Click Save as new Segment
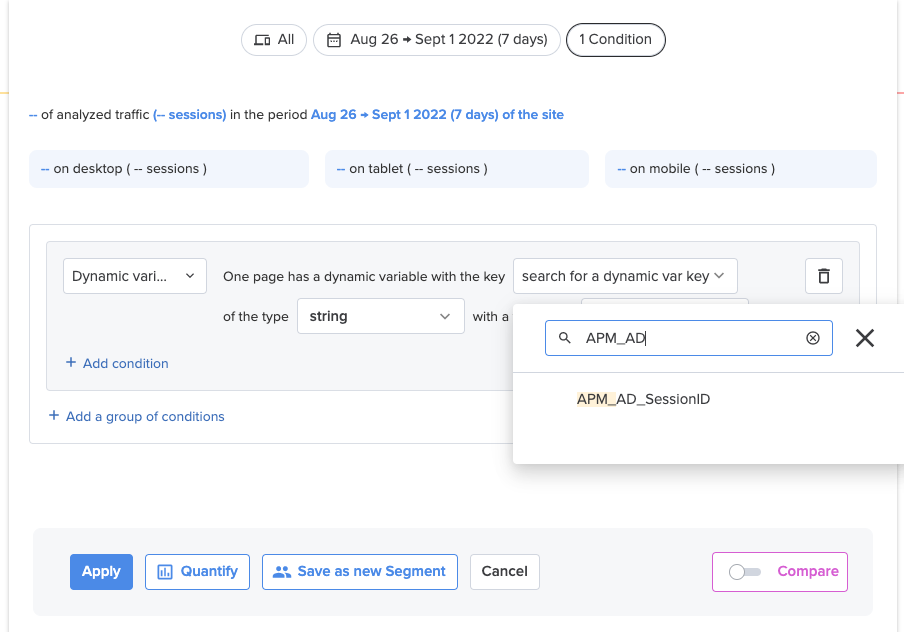The height and width of the screenshot is (632, 904). pos(360,571)
